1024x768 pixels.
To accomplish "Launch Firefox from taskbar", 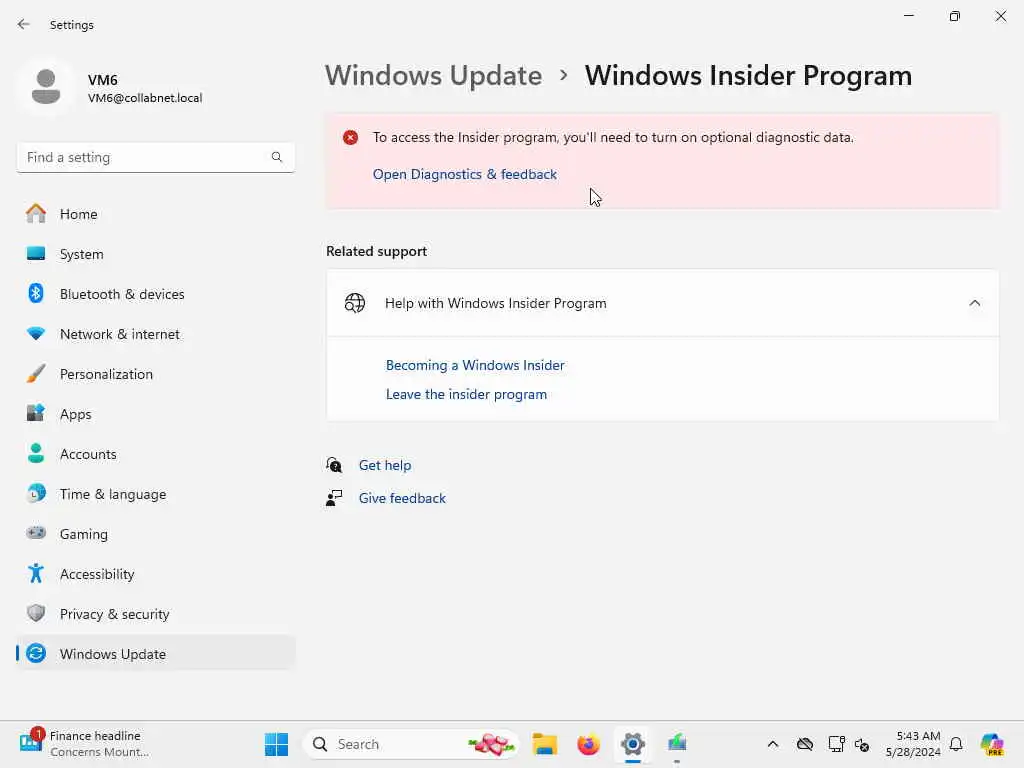I will (588, 744).
